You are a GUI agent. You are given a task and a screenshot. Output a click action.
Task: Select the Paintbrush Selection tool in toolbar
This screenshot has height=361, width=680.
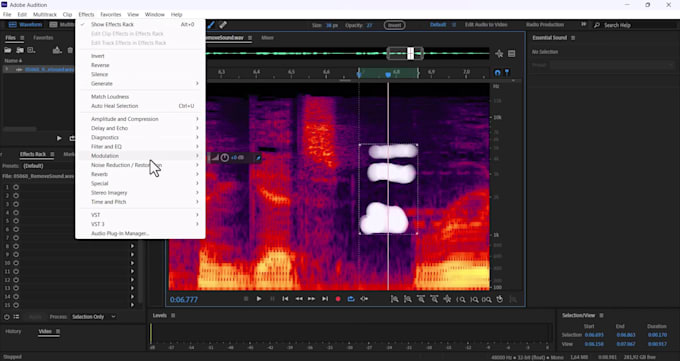point(212,25)
